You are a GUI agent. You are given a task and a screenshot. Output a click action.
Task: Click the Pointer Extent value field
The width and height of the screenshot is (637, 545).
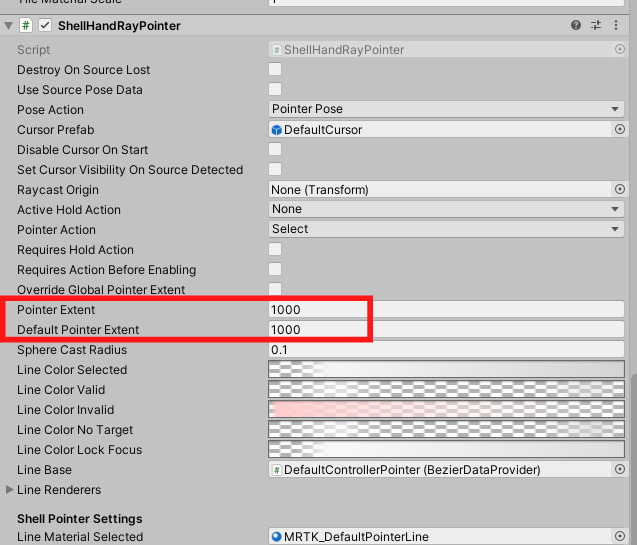click(446, 309)
